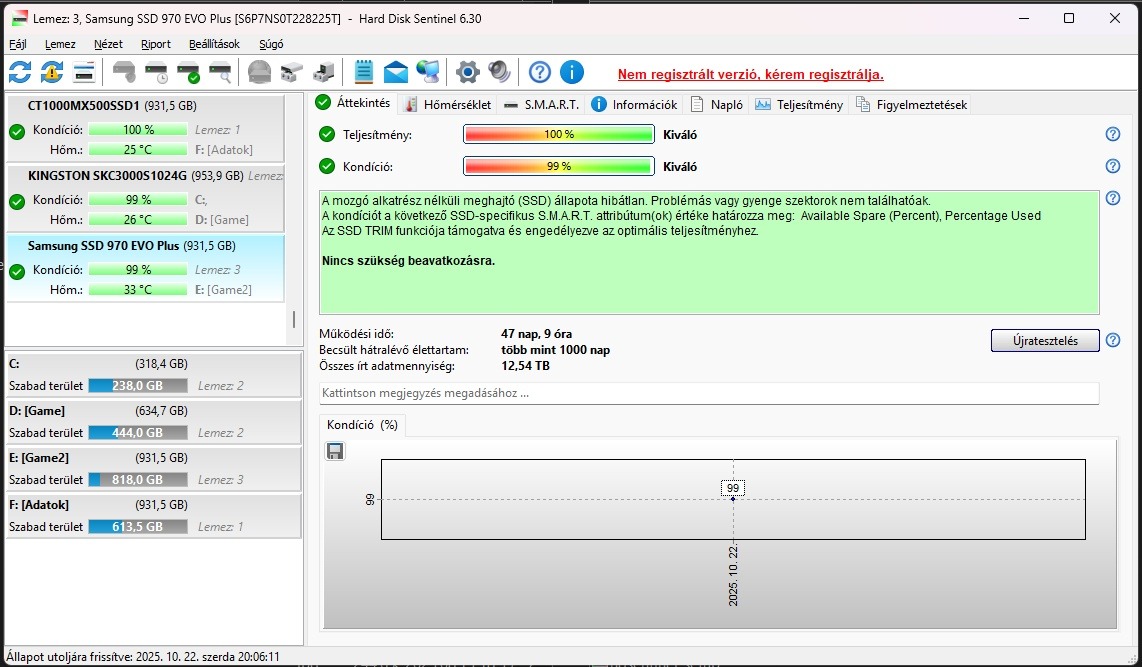Click the disk with magnifier toolbar icon
The image size is (1142, 667).
pos(220,72)
